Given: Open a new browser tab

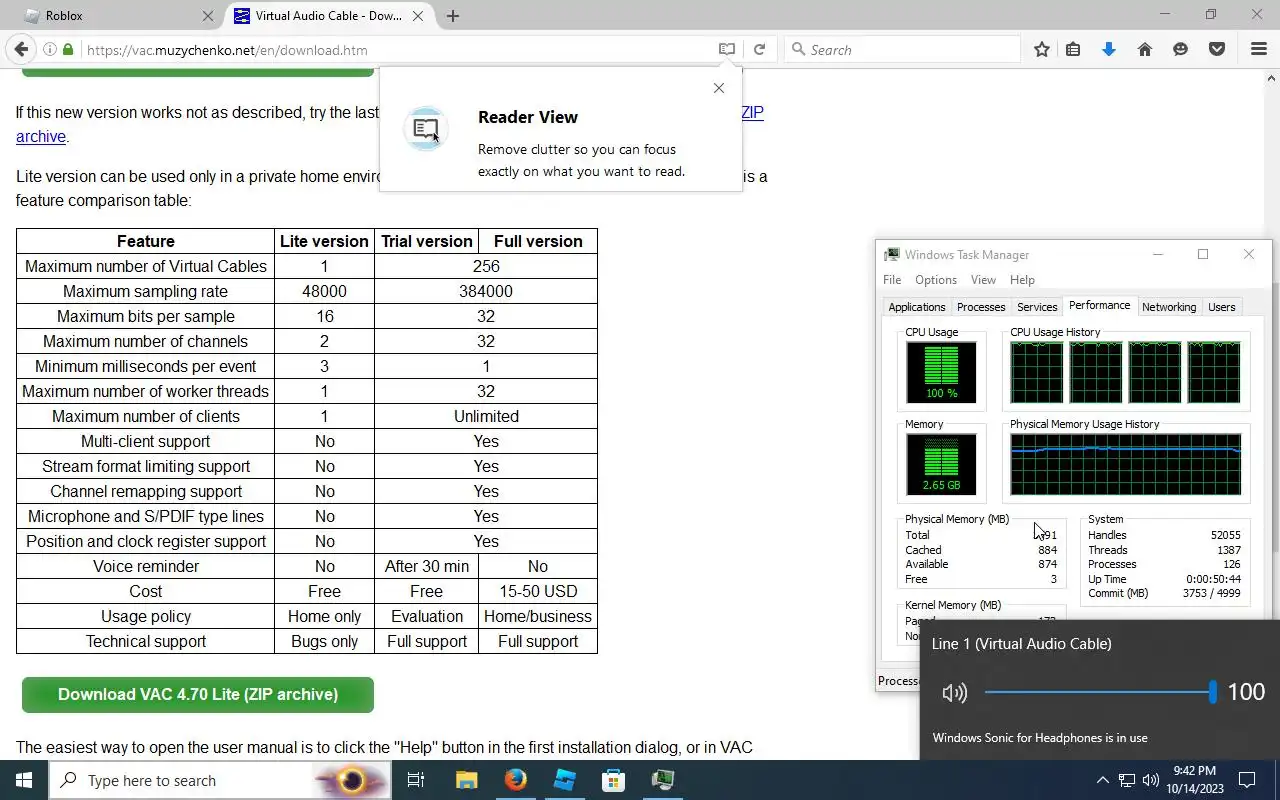Looking at the screenshot, I should (x=453, y=16).
